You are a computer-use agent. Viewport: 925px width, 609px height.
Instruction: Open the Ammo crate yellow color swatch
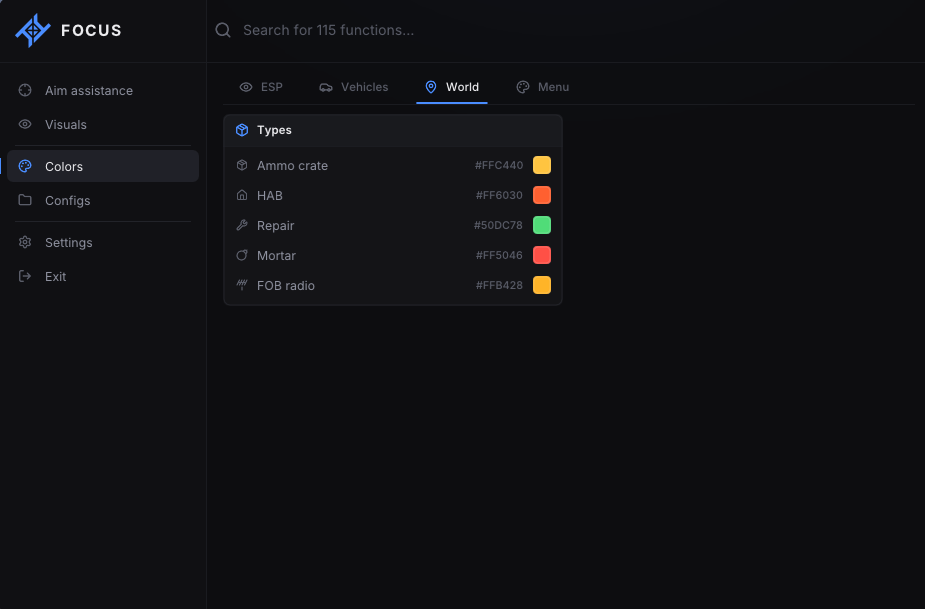pyautogui.click(x=542, y=165)
